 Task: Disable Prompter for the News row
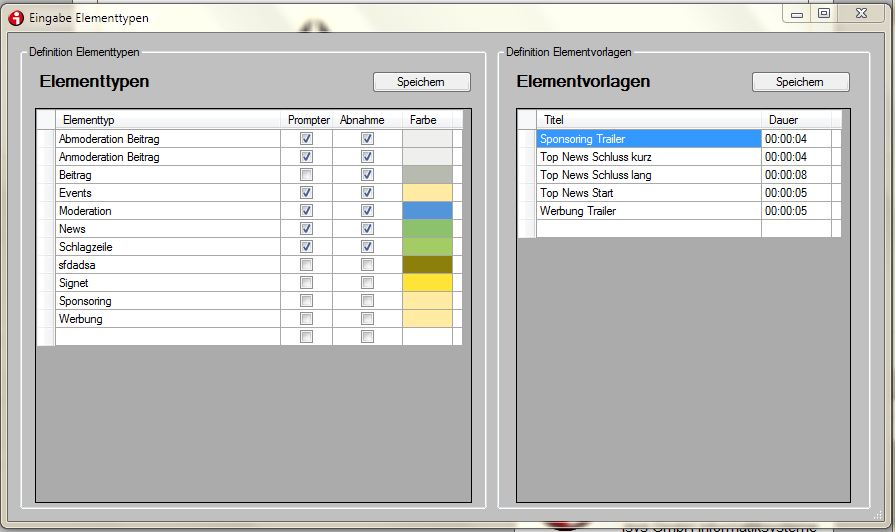coord(307,229)
